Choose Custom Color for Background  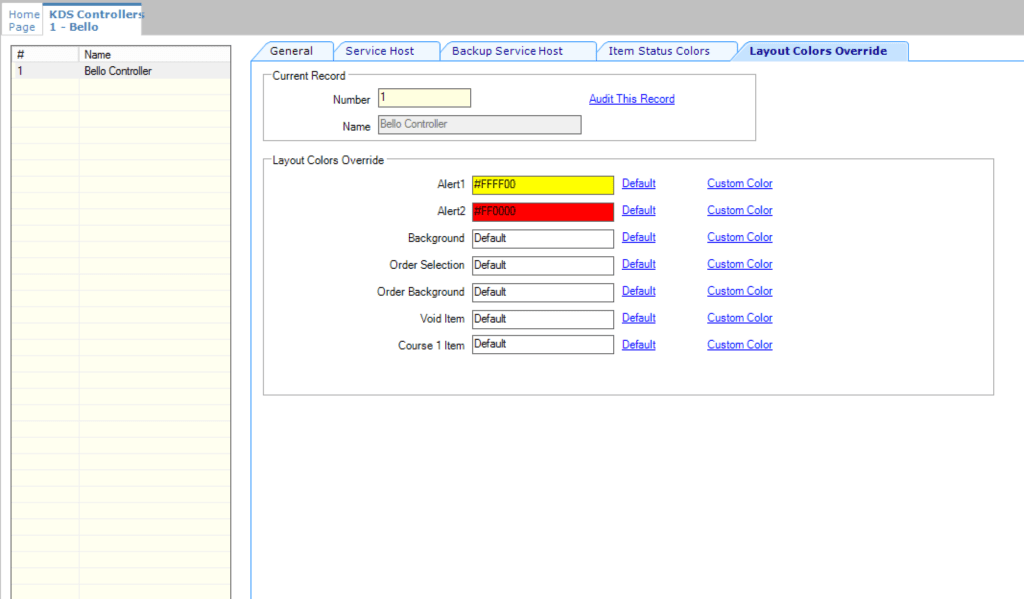(739, 237)
